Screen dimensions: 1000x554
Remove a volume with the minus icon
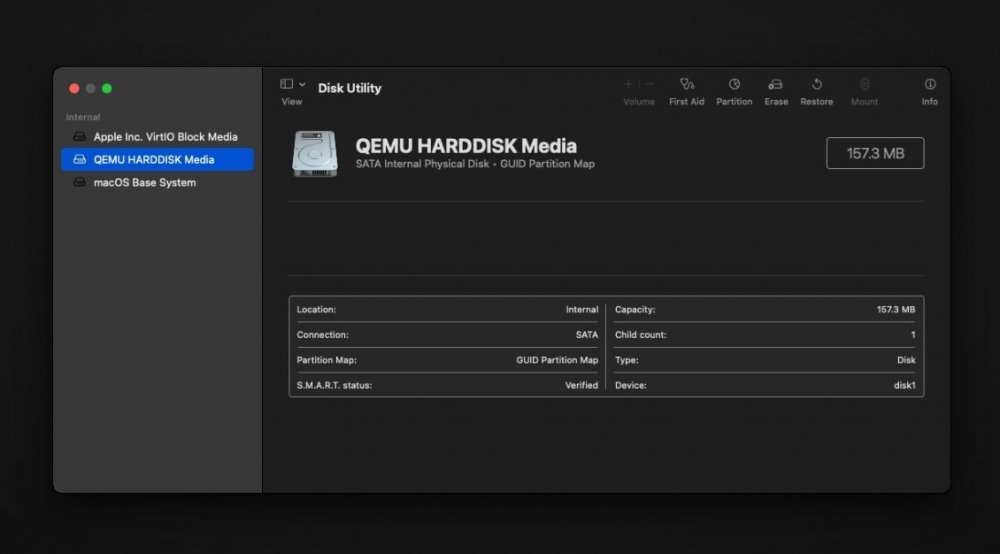coord(650,84)
